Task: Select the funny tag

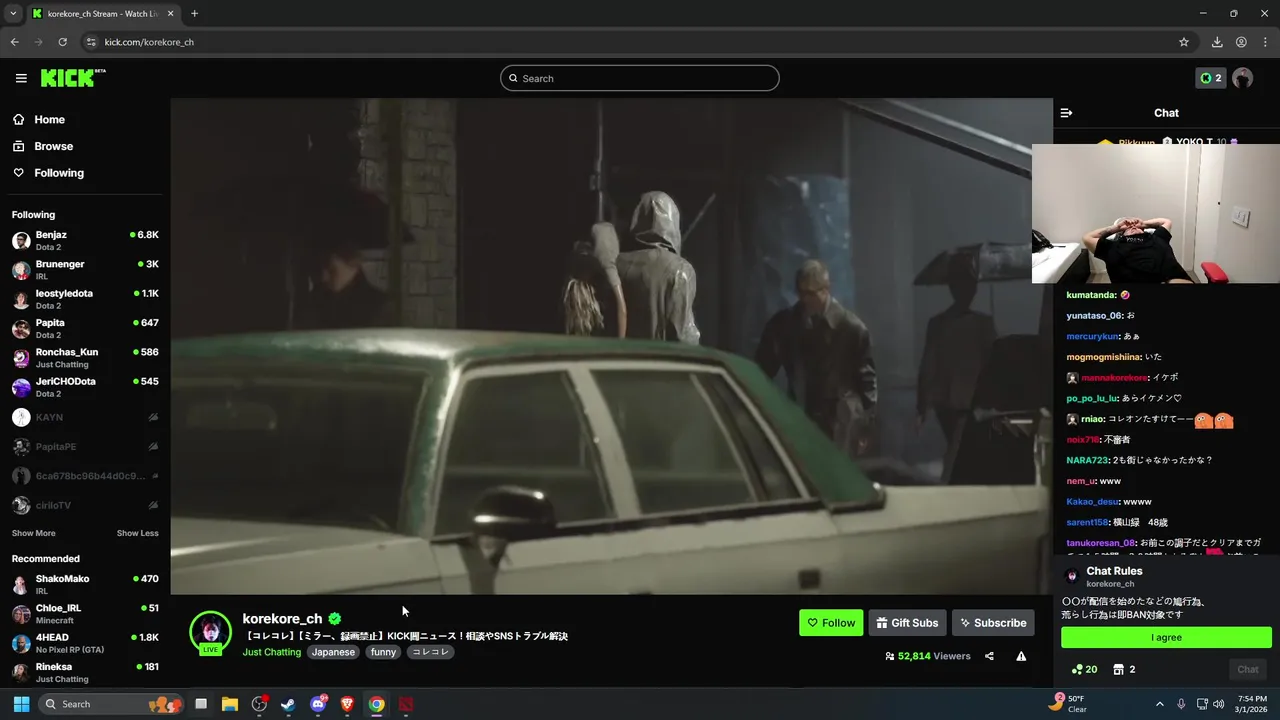Action: pyautogui.click(x=383, y=652)
